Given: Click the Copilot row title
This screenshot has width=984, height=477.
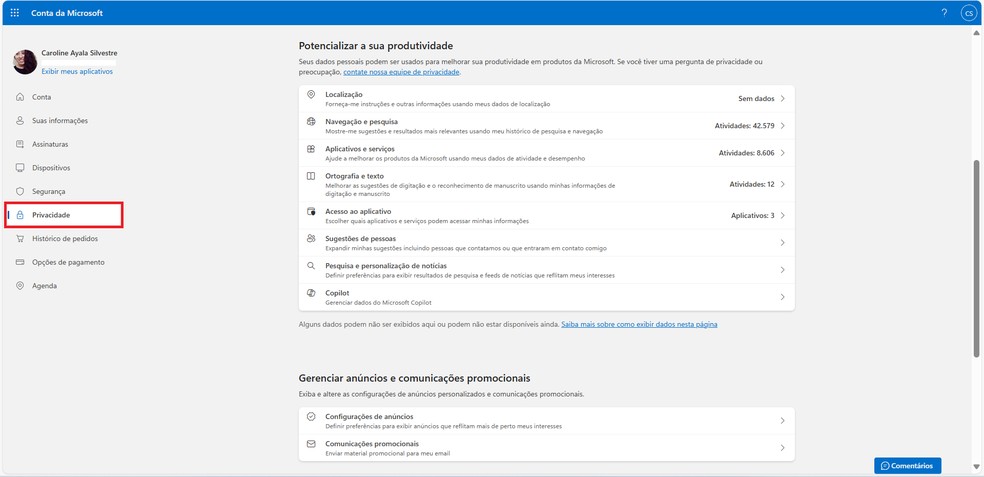Looking at the screenshot, I should point(337,293).
